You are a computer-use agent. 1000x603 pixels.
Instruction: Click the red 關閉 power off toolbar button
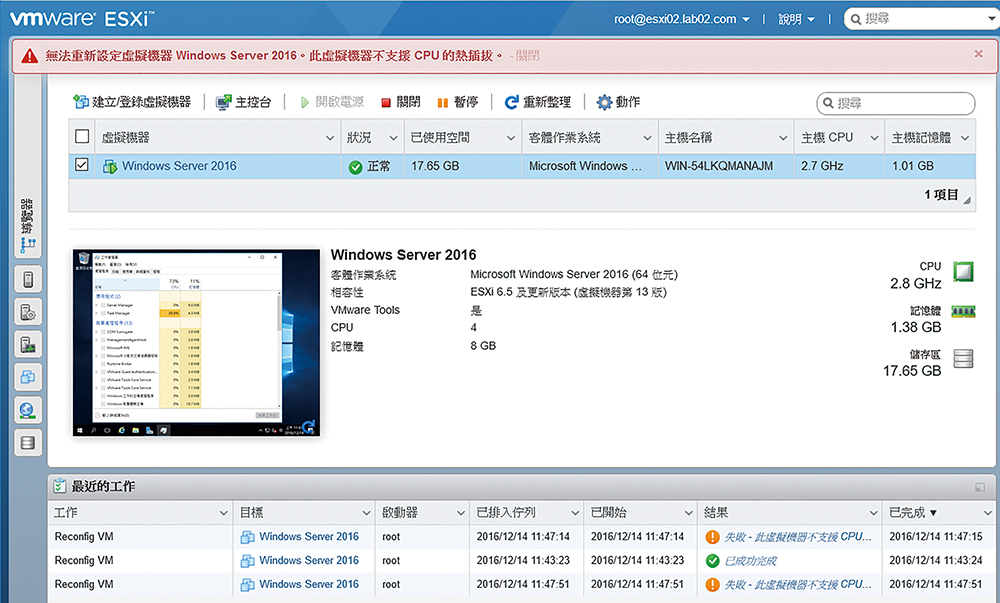pyautogui.click(x=401, y=102)
